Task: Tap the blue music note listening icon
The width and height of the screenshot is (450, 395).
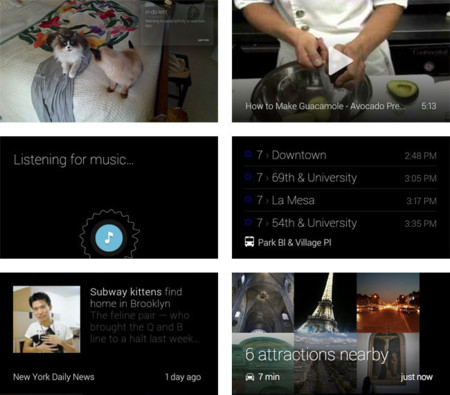Action: (x=109, y=238)
